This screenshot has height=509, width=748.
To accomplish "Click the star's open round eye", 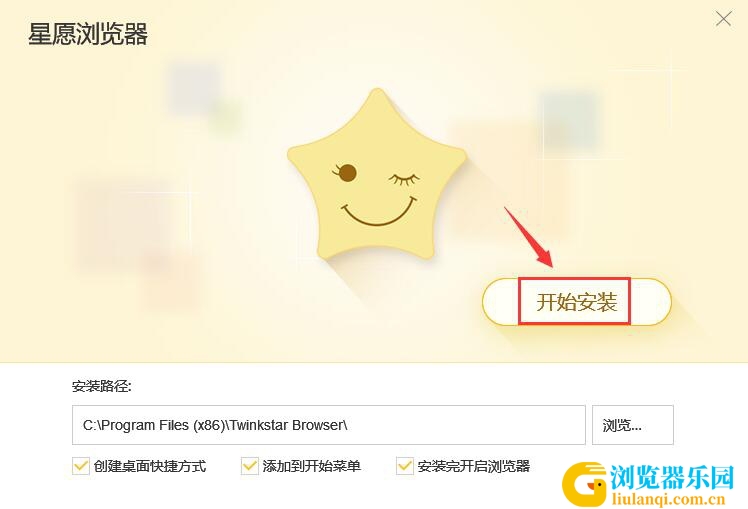I will (347, 172).
